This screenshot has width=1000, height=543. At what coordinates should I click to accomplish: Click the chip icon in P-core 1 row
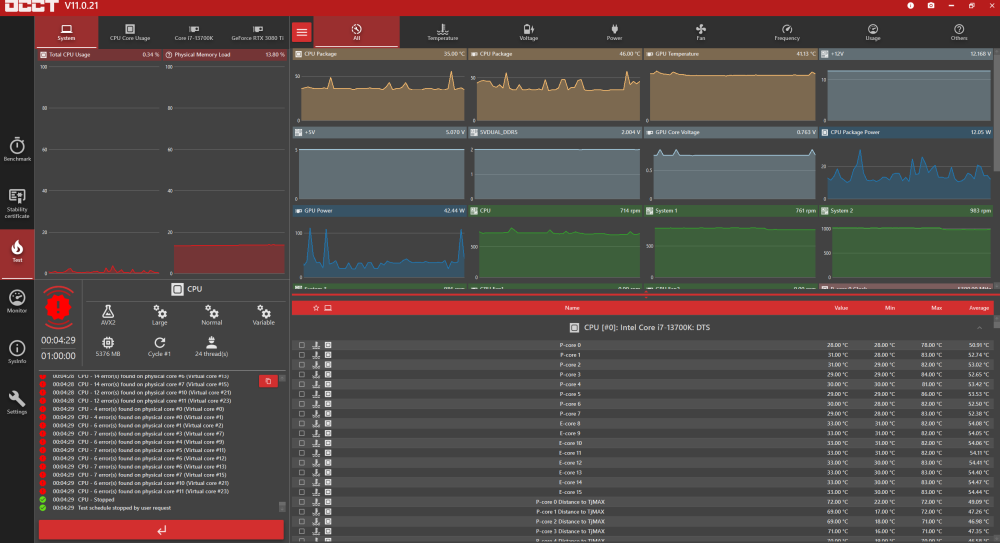[328, 355]
